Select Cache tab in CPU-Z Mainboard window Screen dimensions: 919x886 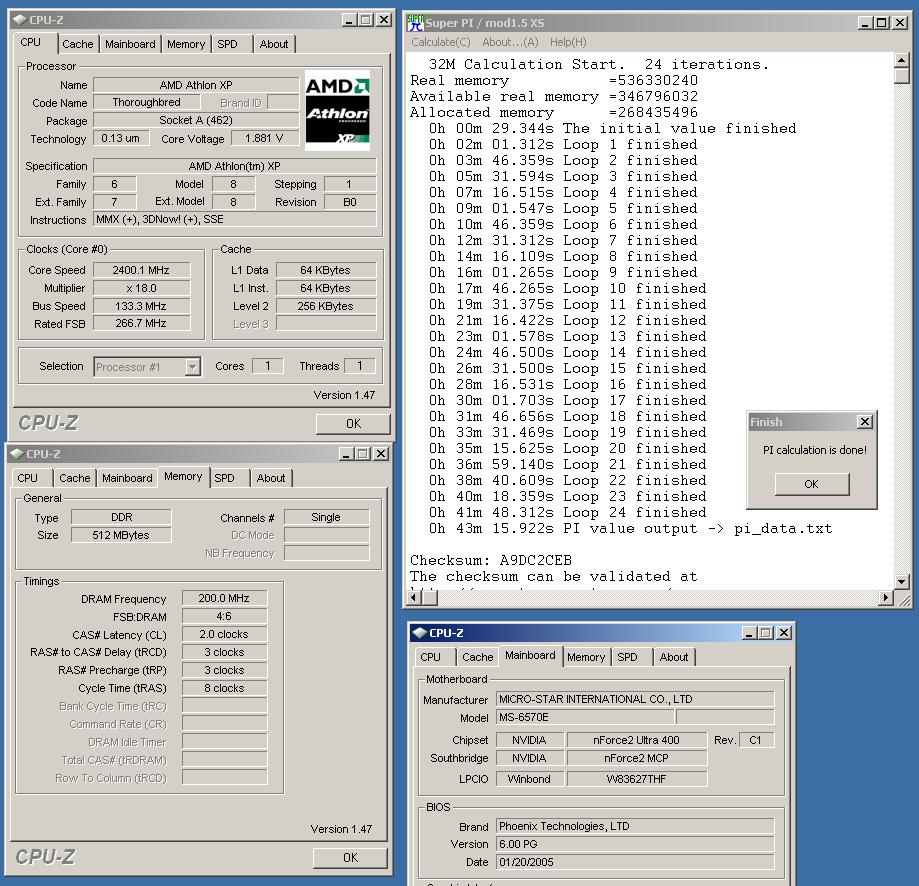point(478,657)
